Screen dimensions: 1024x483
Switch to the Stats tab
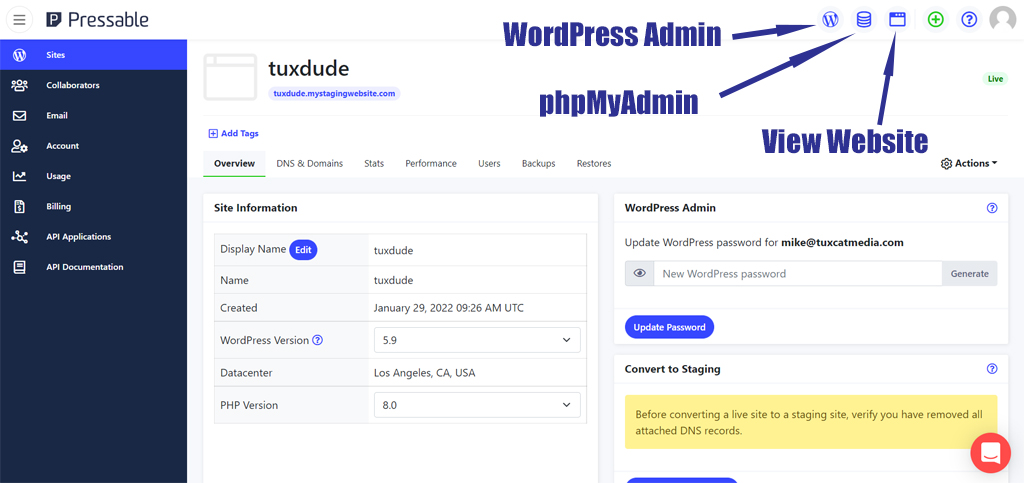coord(374,163)
